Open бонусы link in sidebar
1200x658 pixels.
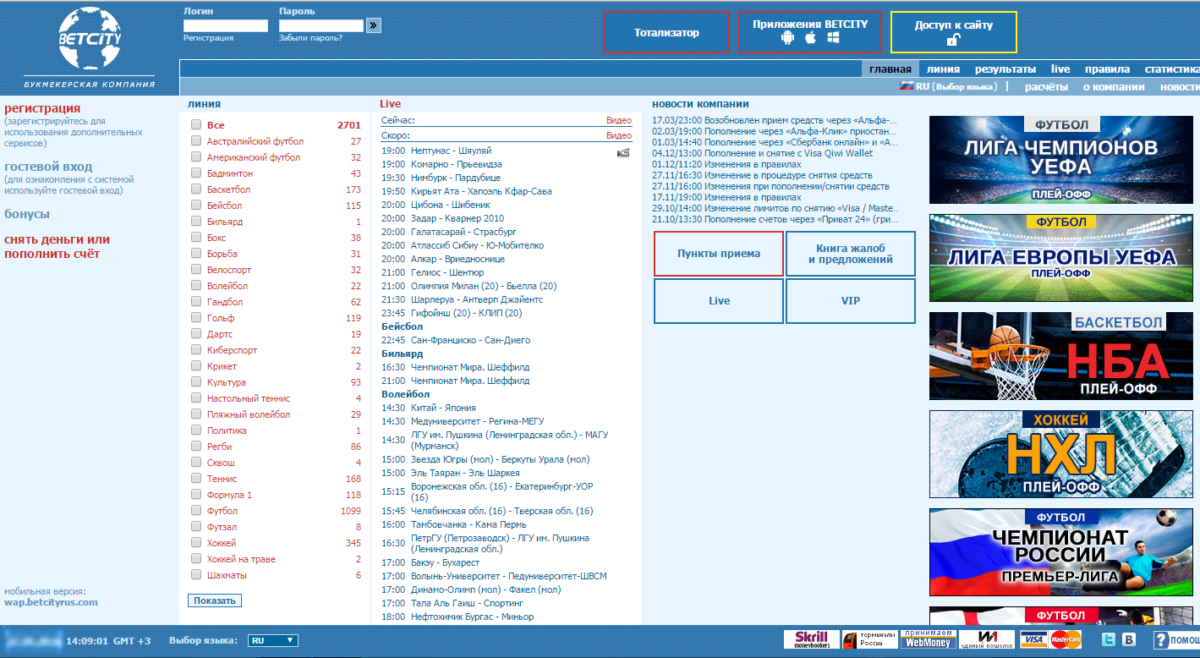27,214
